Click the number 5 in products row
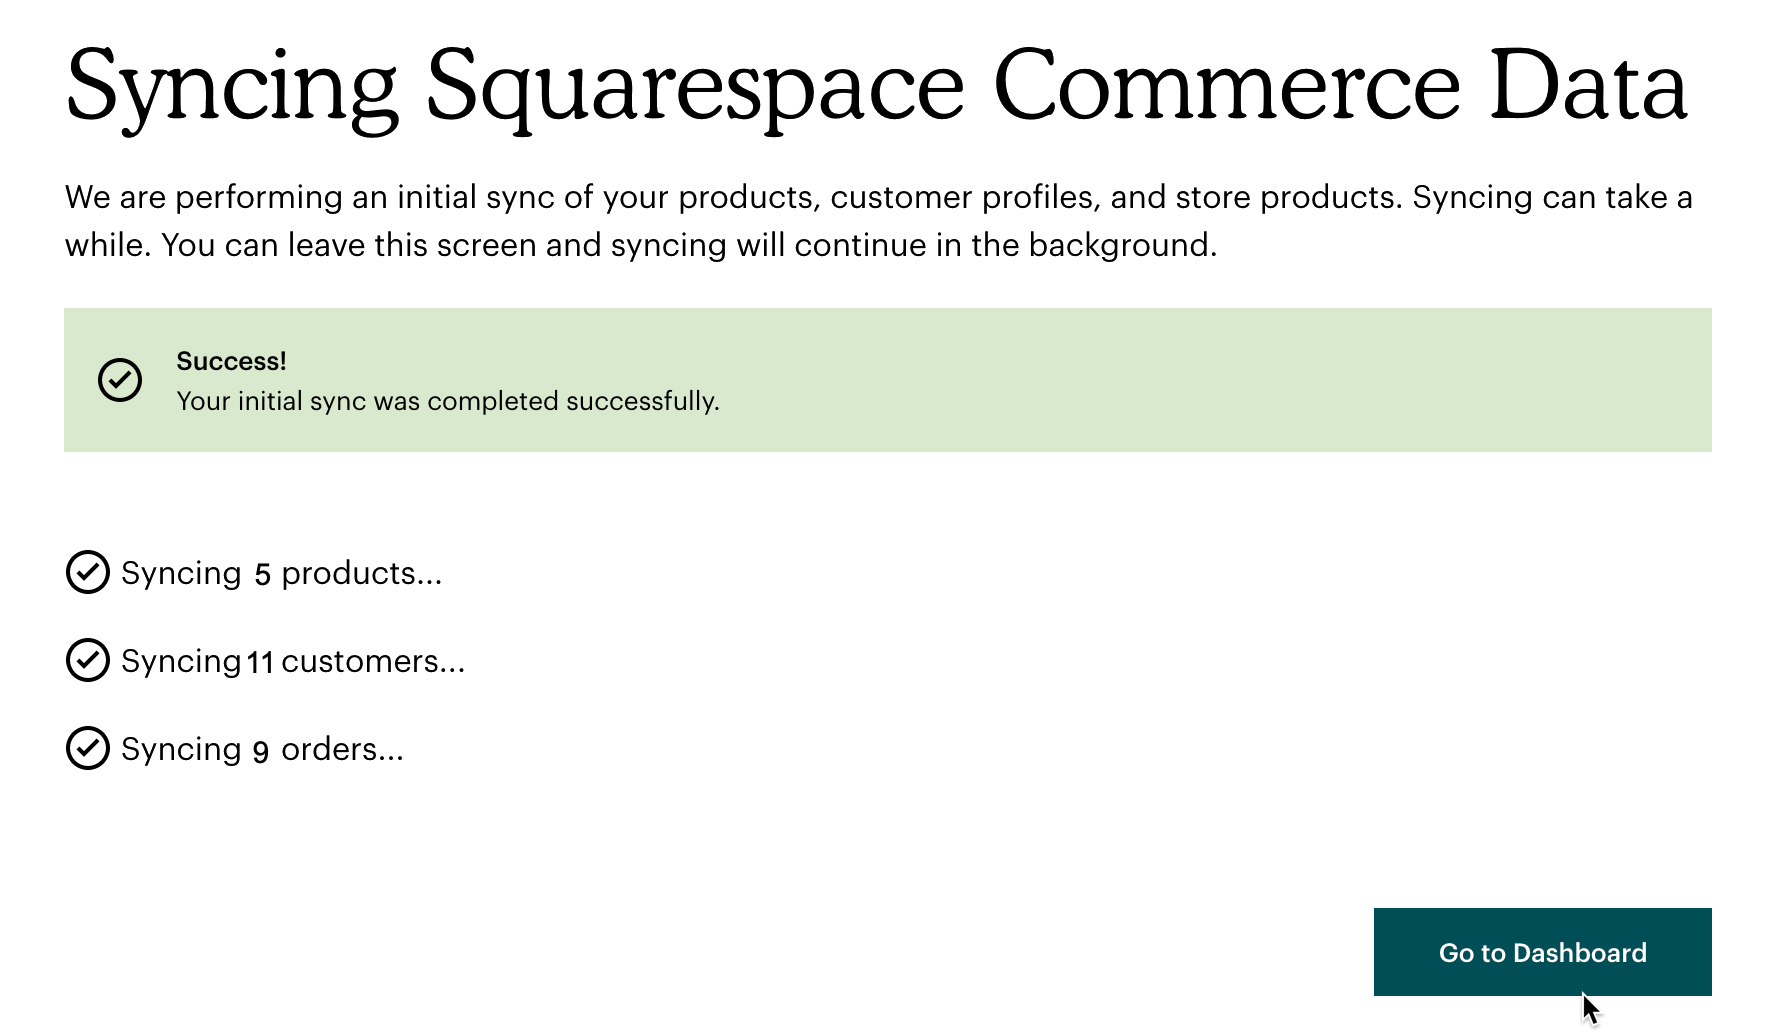This screenshot has height=1036, width=1792. pyautogui.click(x=262, y=574)
